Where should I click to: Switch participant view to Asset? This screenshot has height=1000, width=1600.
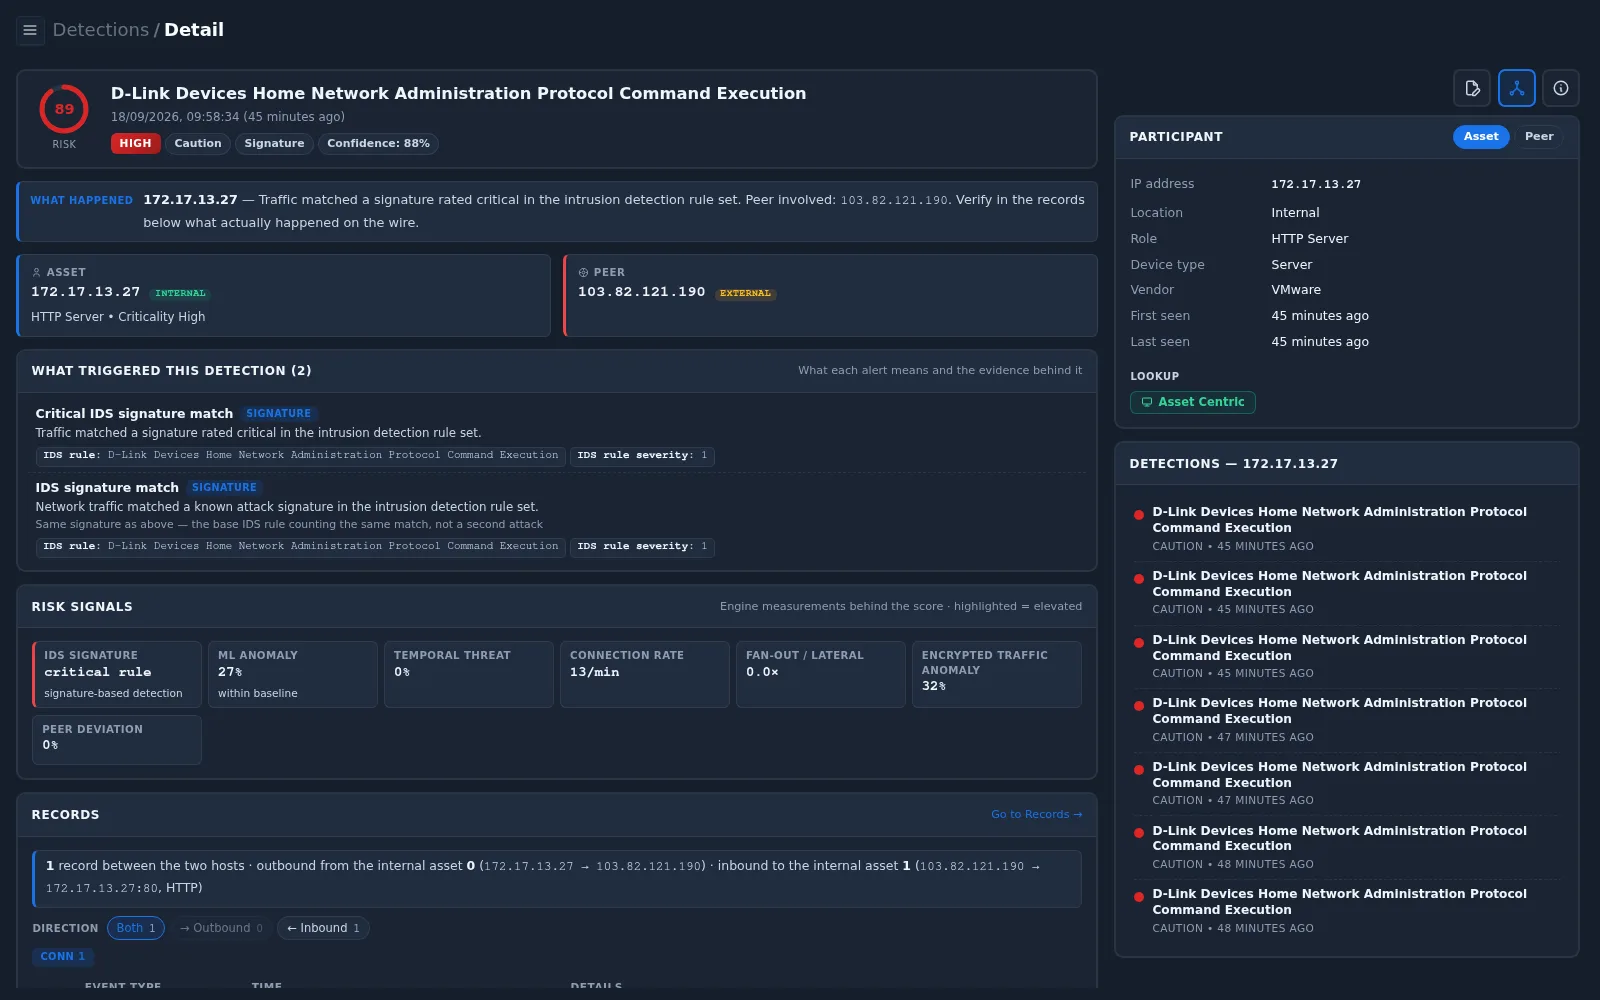click(x=1481, y=137)
